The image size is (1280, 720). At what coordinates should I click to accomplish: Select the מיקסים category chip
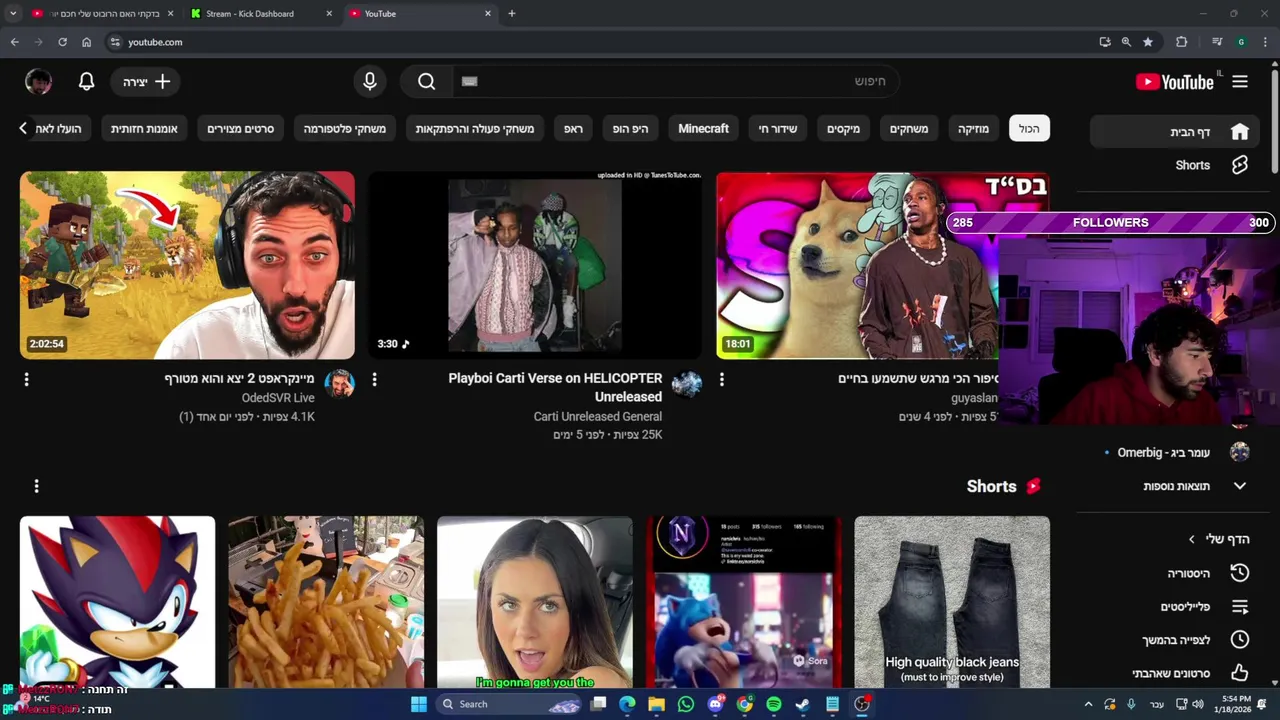click(x=843, y=129)
